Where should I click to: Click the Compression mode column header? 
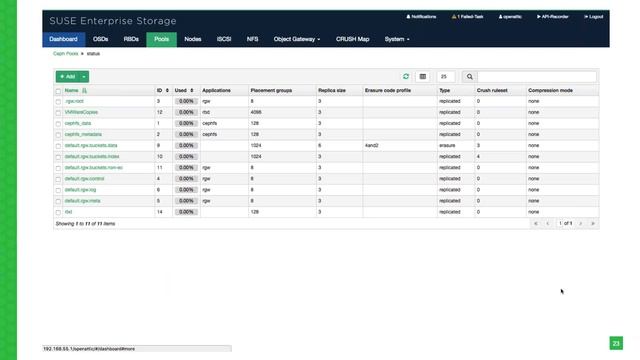(x=550, y=90)
